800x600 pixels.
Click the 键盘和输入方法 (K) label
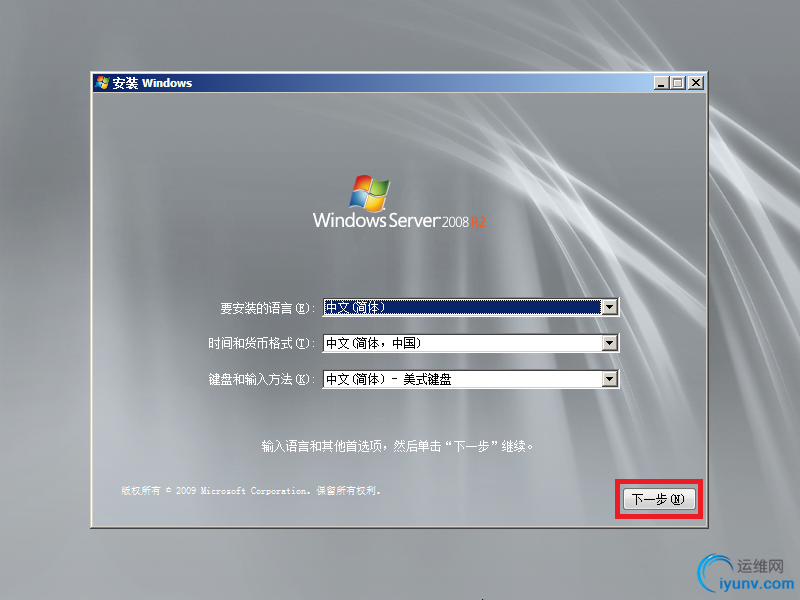coord(262,379)
